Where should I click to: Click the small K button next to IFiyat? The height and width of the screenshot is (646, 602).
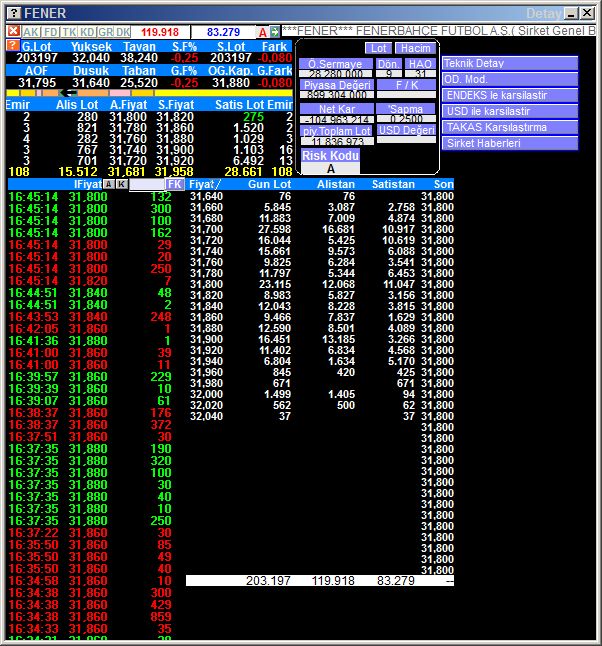coord(122,184)
